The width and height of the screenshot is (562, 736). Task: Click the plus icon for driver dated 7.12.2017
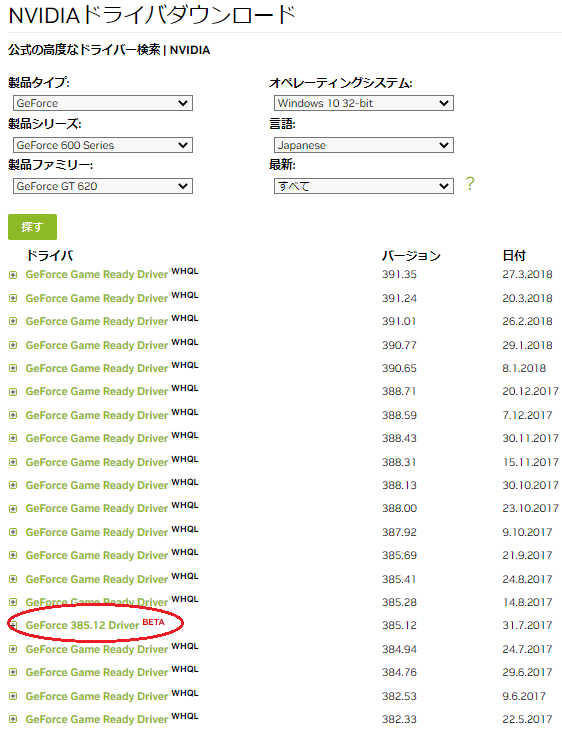pos(13,415)
